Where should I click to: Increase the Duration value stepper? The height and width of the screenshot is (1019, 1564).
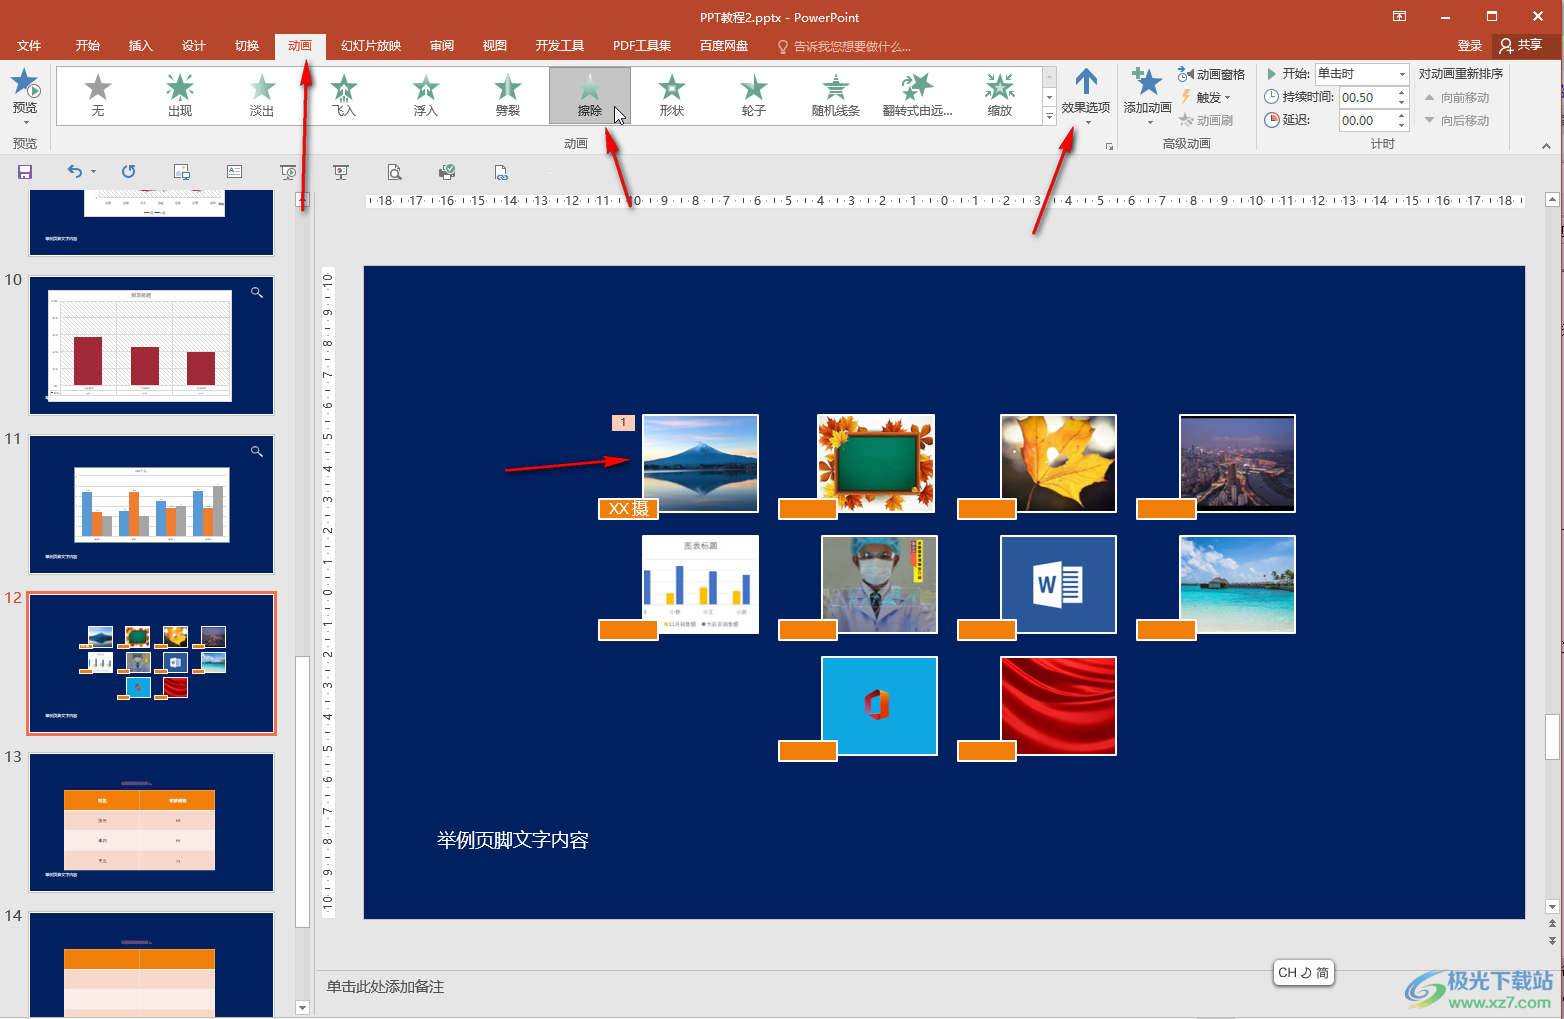click(1401, 93)
